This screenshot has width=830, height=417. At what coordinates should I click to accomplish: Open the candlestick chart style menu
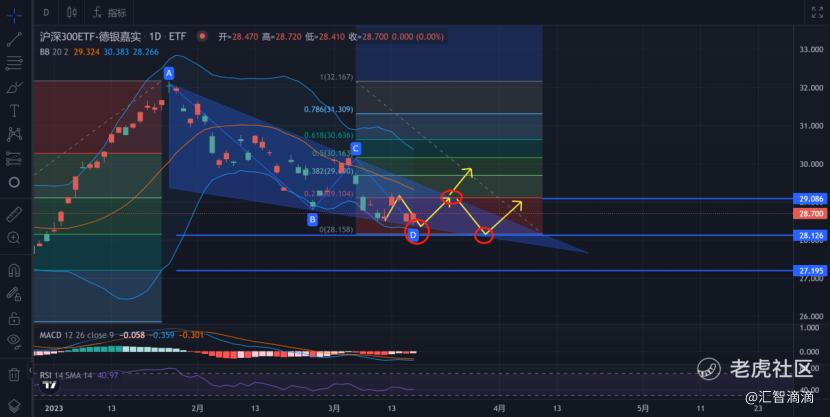click(x=73, y=12)
